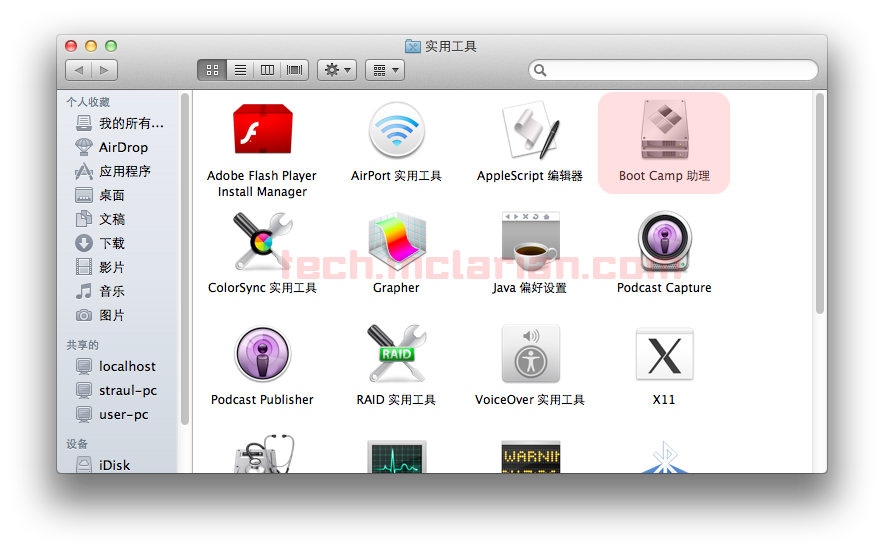Open the item arrangement dropdown
Viewport: 884px width, 552px height.
point(385,70)
